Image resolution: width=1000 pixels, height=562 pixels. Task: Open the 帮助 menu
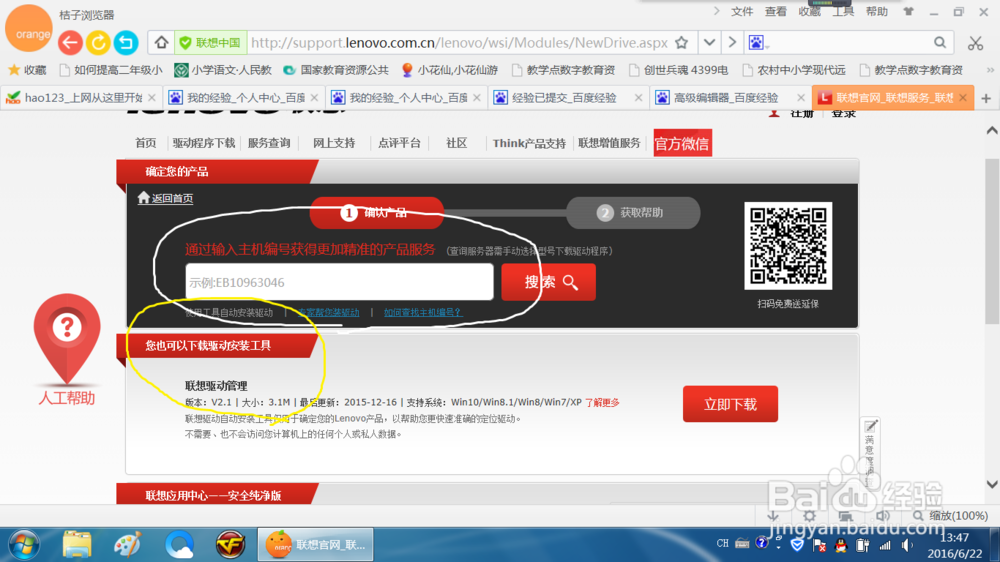point(876,11)
